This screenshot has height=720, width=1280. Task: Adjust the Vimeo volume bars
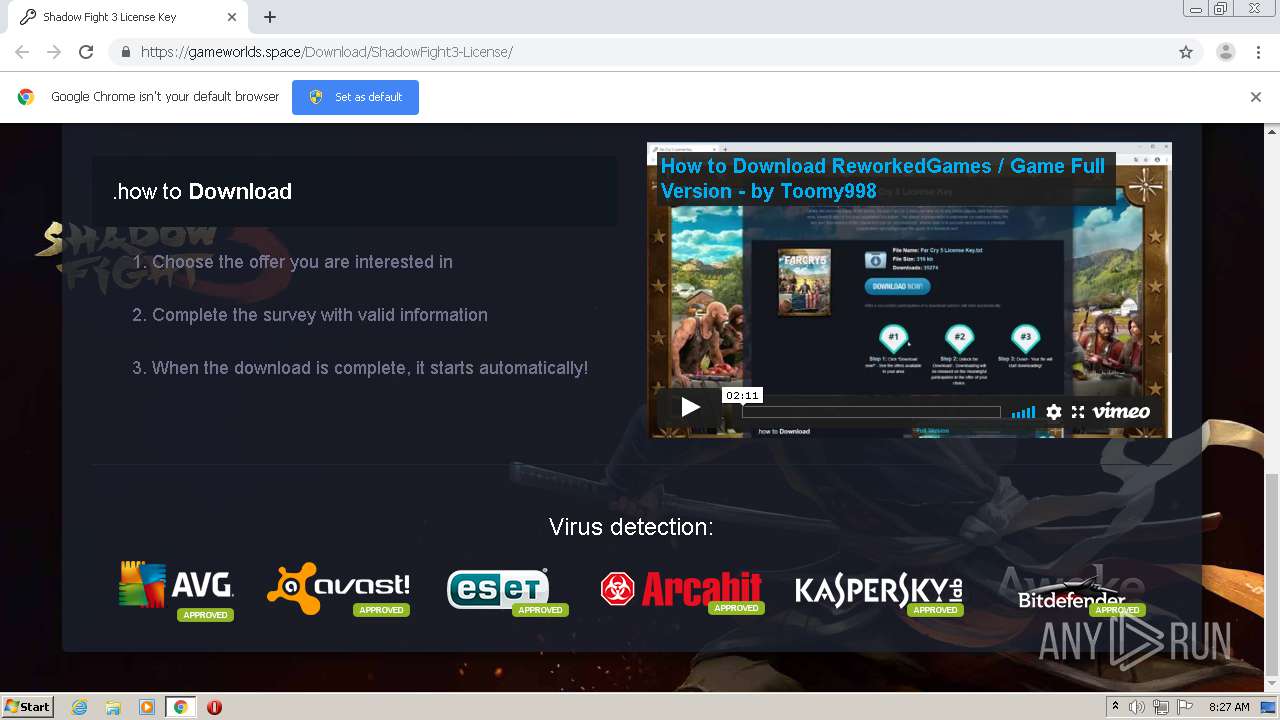[x=1023, y=412]
